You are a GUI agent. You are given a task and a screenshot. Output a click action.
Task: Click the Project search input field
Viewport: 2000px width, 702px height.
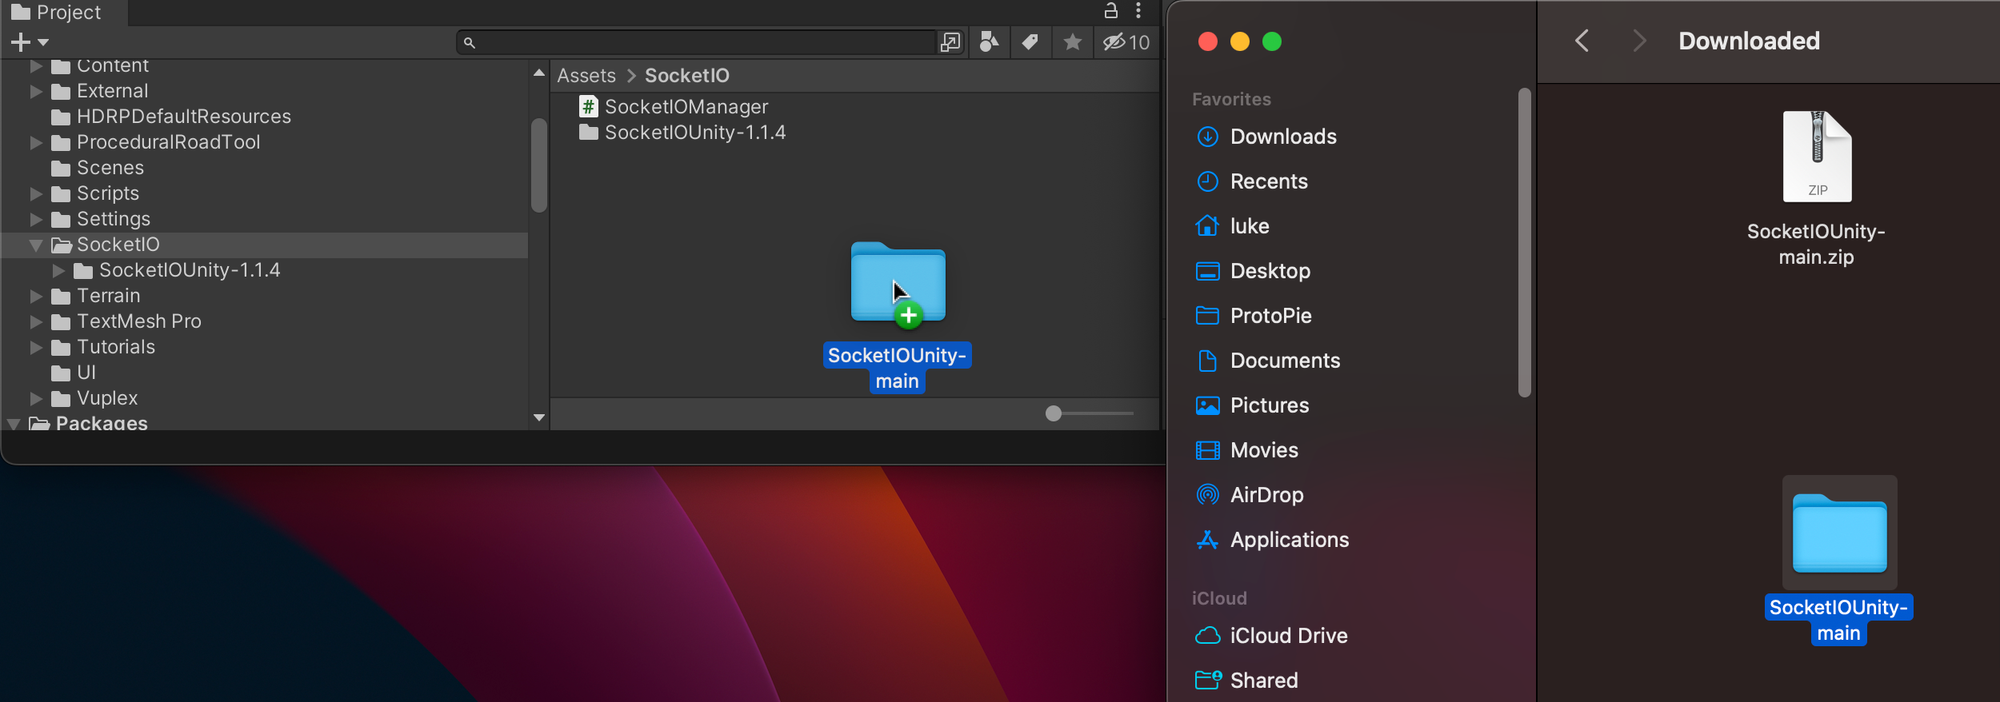coord(700,42)
